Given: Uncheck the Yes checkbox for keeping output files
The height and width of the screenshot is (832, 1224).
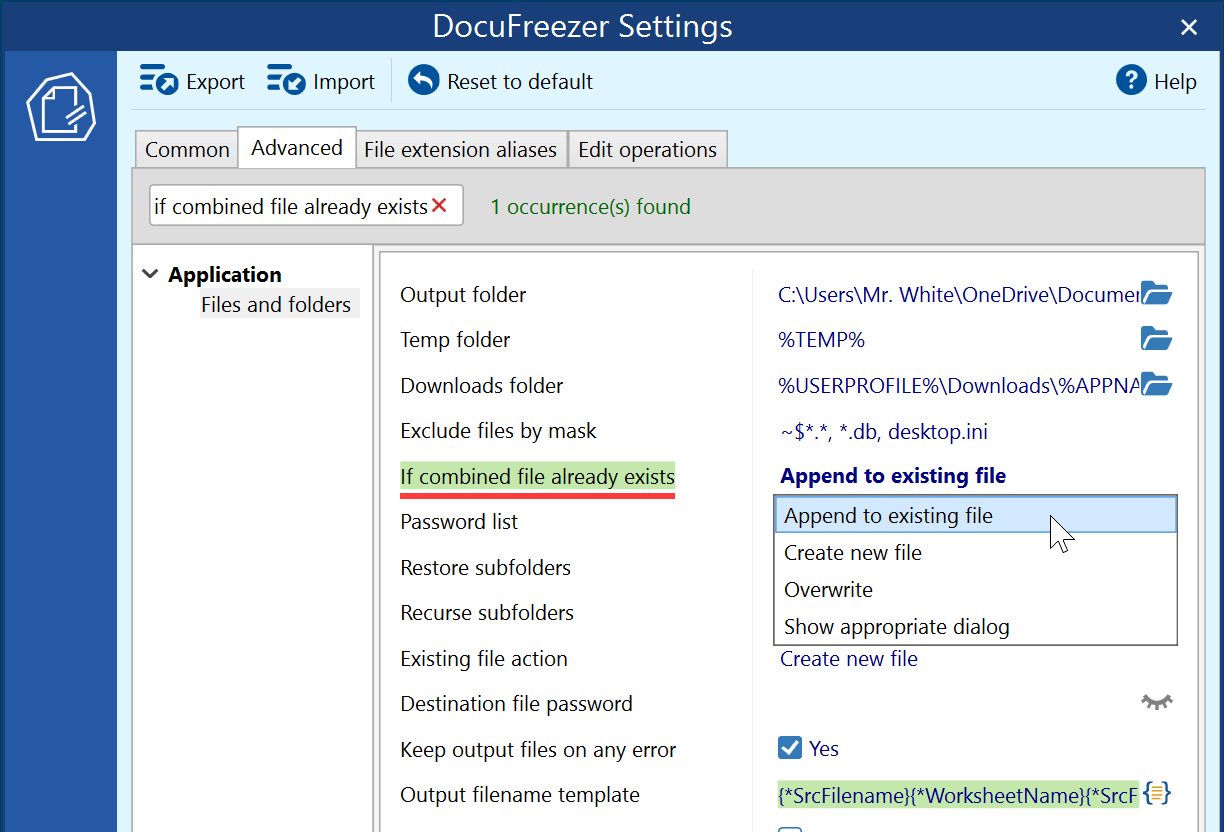Looking at the screenshot, I should pyautogui.click(x=789, y=748).
